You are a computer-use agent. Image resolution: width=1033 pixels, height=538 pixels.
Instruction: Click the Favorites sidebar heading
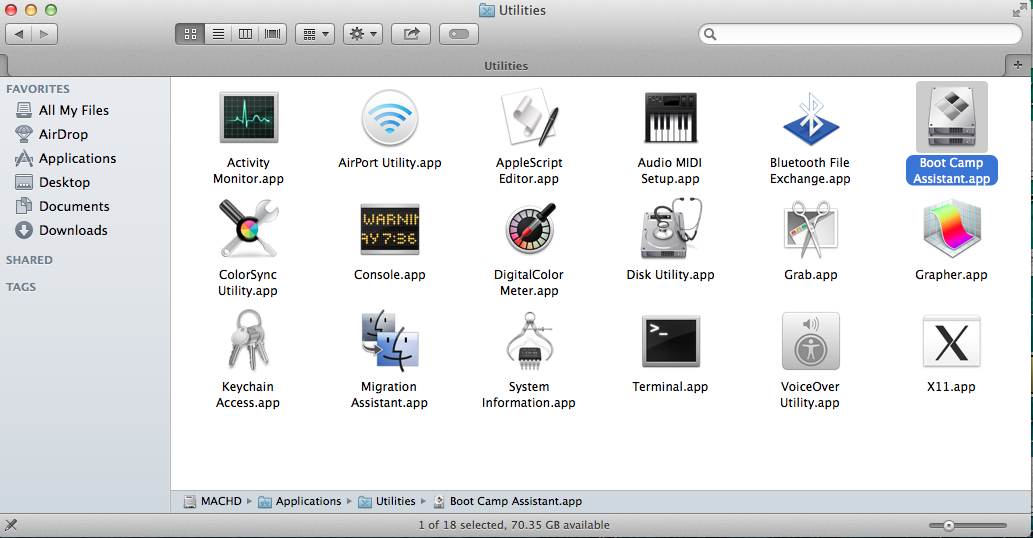tap(38, 89)
